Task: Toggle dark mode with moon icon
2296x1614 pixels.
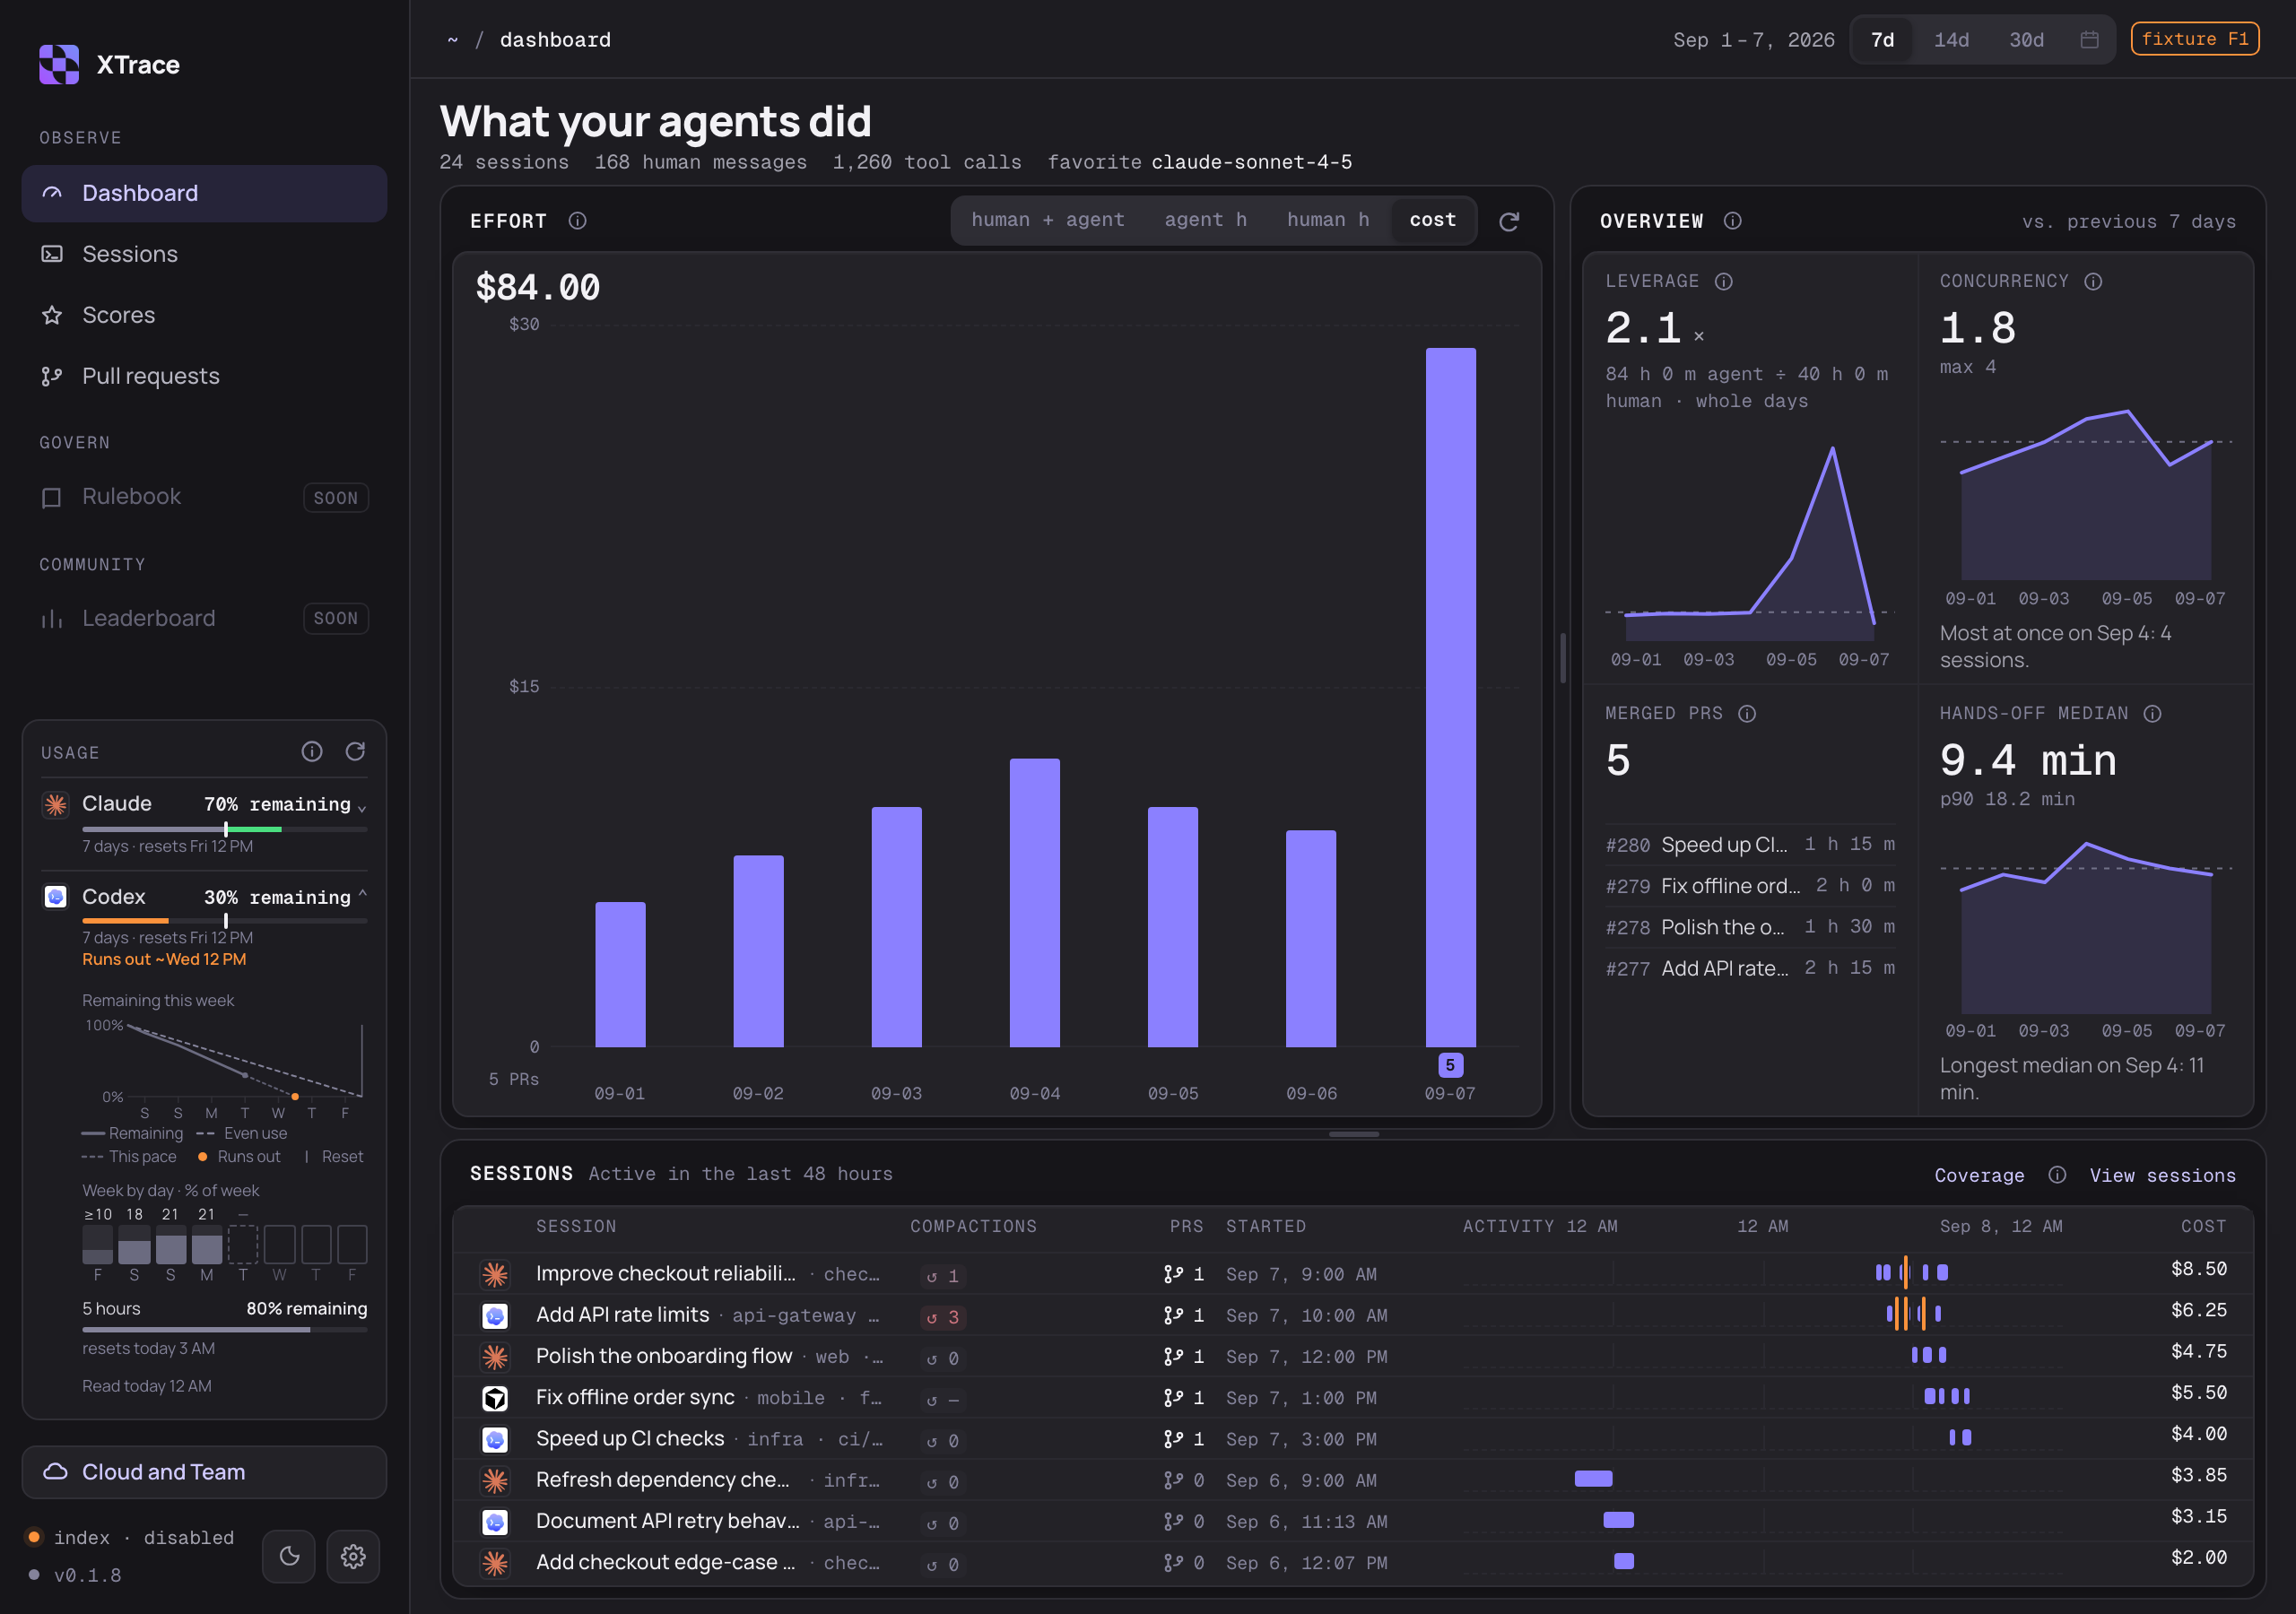Action: click(x=289, y=1556)
